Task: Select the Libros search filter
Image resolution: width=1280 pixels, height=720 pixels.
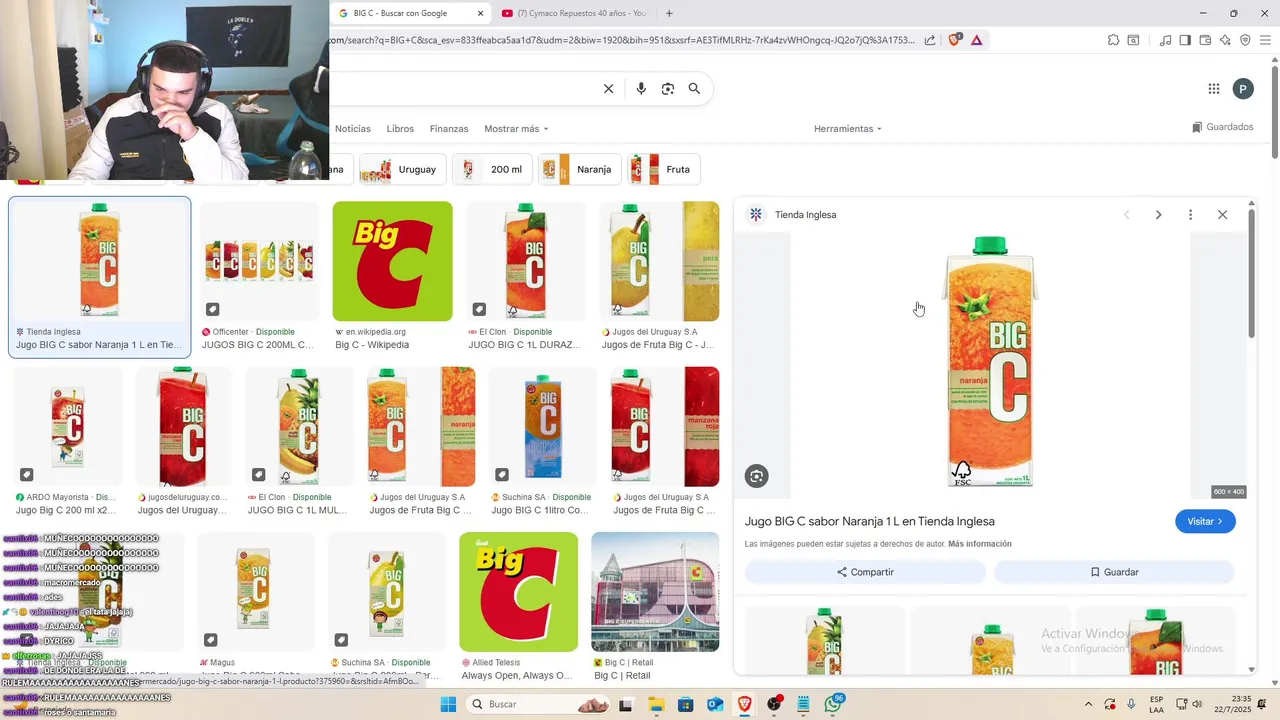Action: (400, 129)
